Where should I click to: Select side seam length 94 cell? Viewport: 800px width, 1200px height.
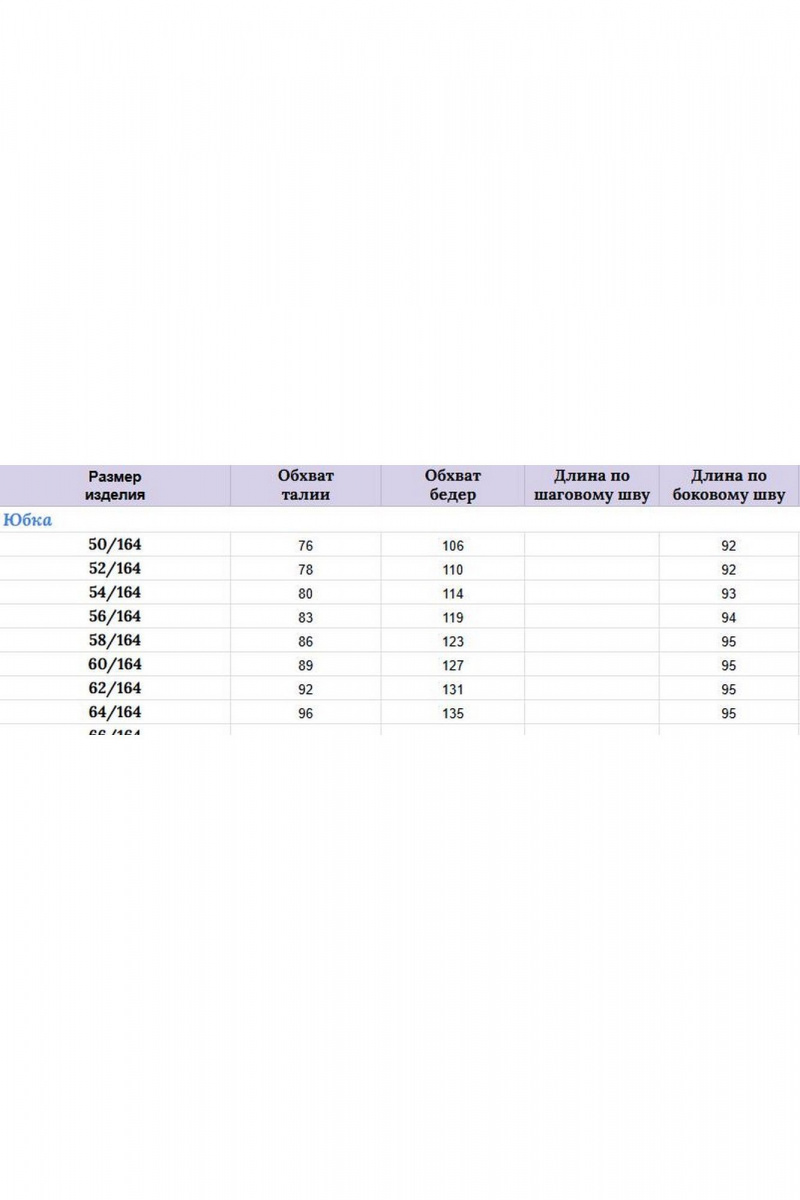click(x=729, y=618)
